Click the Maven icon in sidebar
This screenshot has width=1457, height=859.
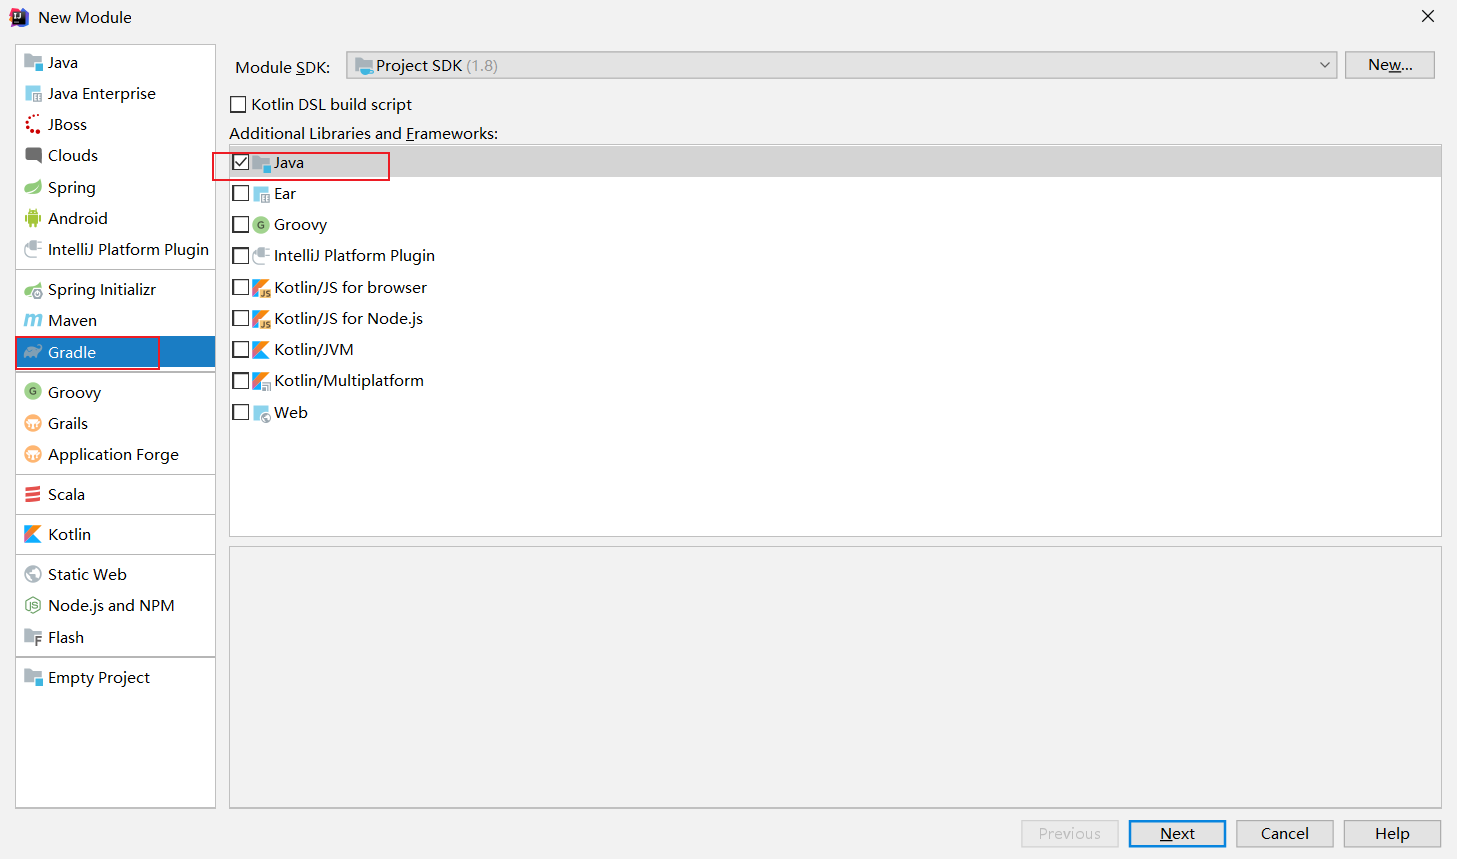(x=33, y=321)
